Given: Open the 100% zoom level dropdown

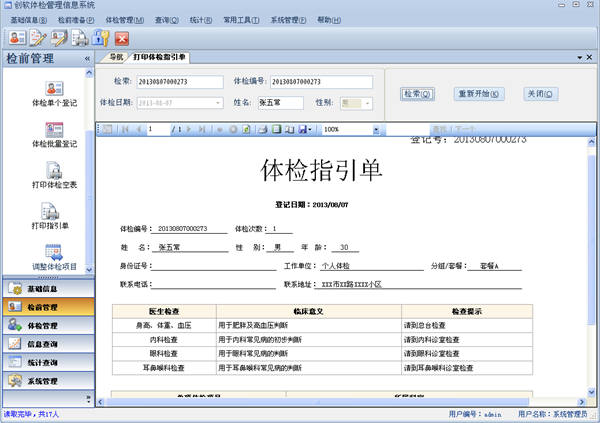Looking at the screenshot, I should [x=376, y=130].
